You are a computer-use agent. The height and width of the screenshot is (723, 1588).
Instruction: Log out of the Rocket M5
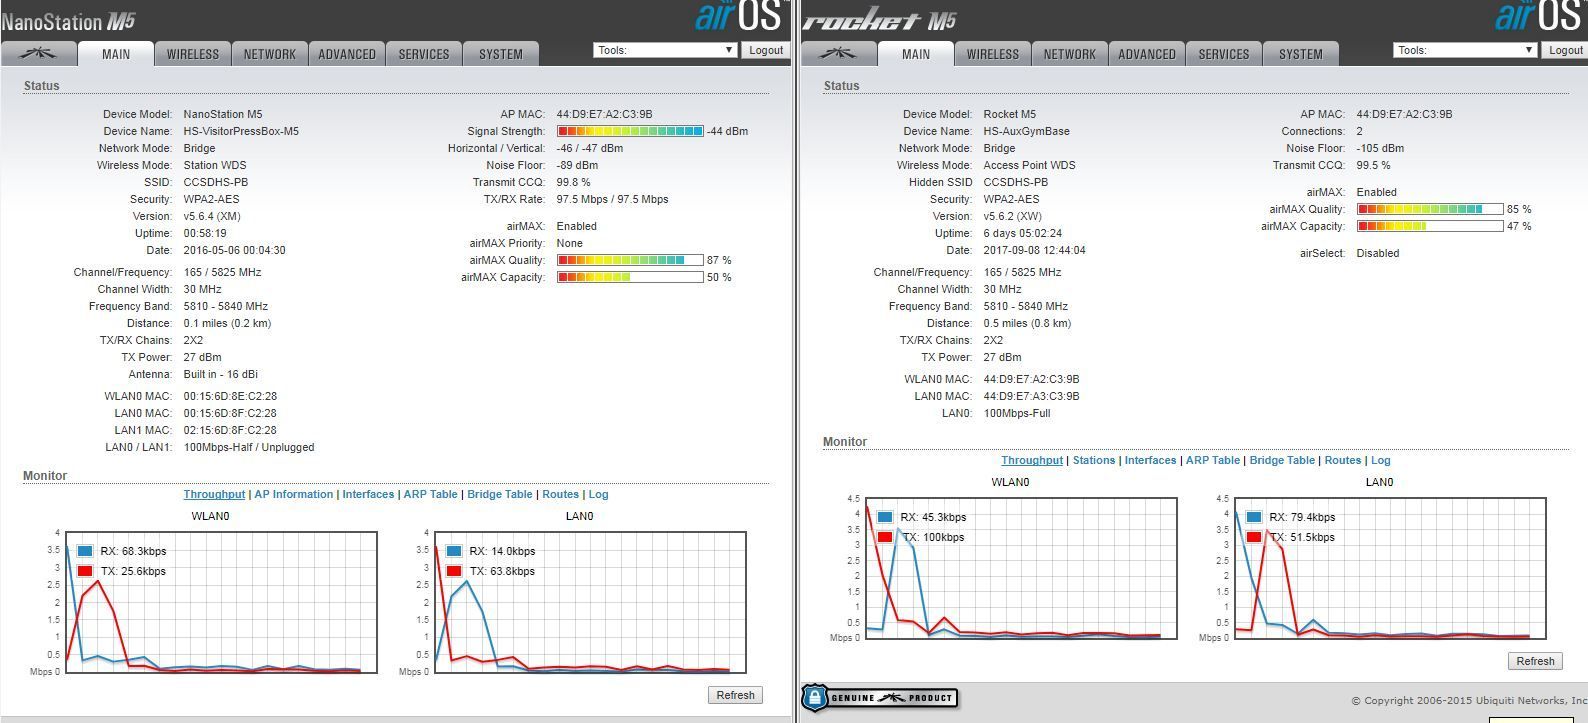point(1564,50)
